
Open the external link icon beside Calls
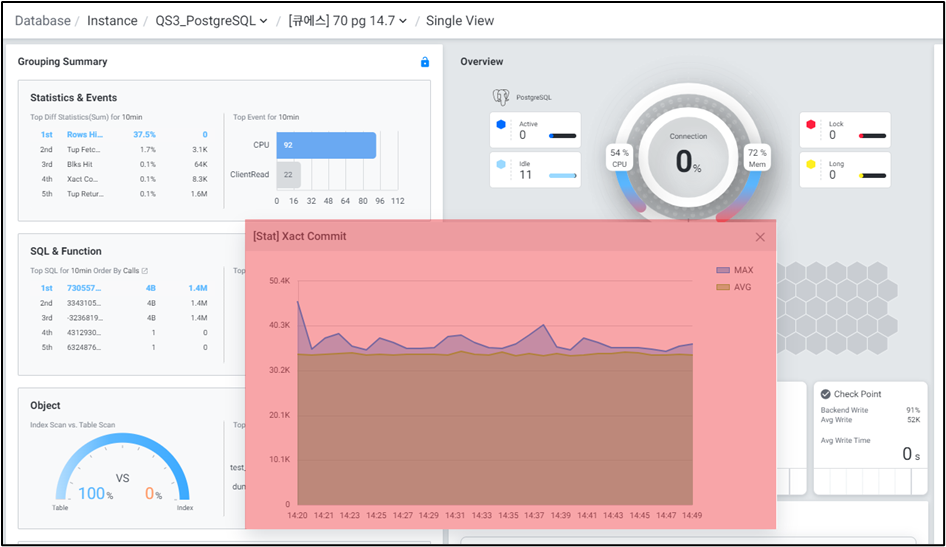click(x=145, y=271)
